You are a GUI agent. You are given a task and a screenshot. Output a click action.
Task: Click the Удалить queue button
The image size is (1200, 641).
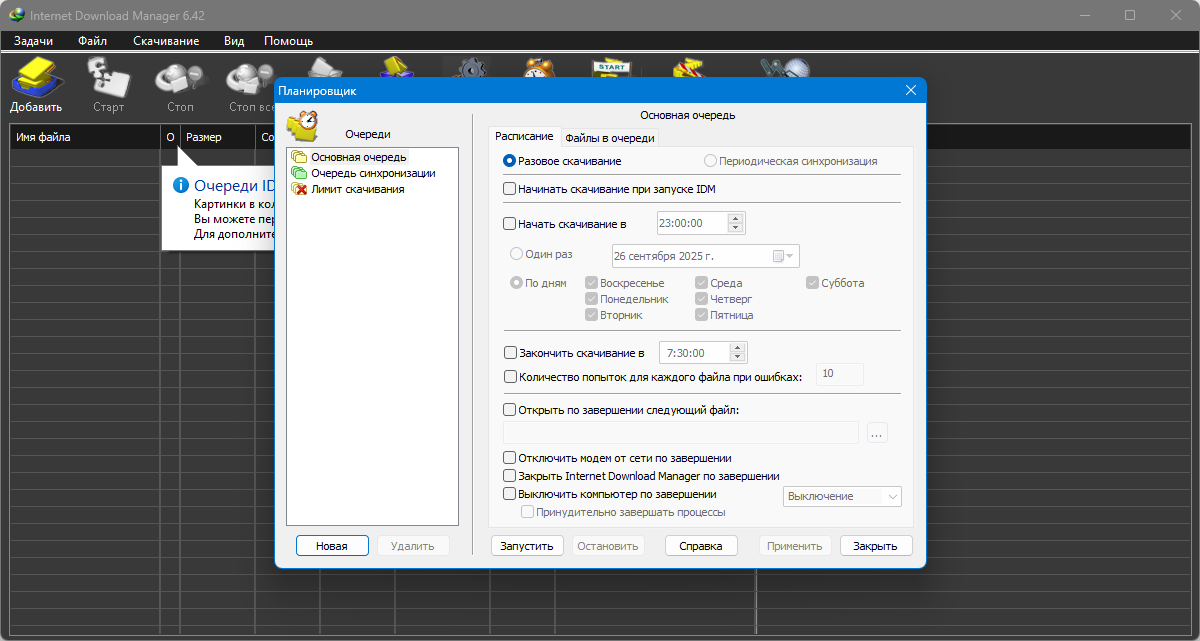pos(413,546)
